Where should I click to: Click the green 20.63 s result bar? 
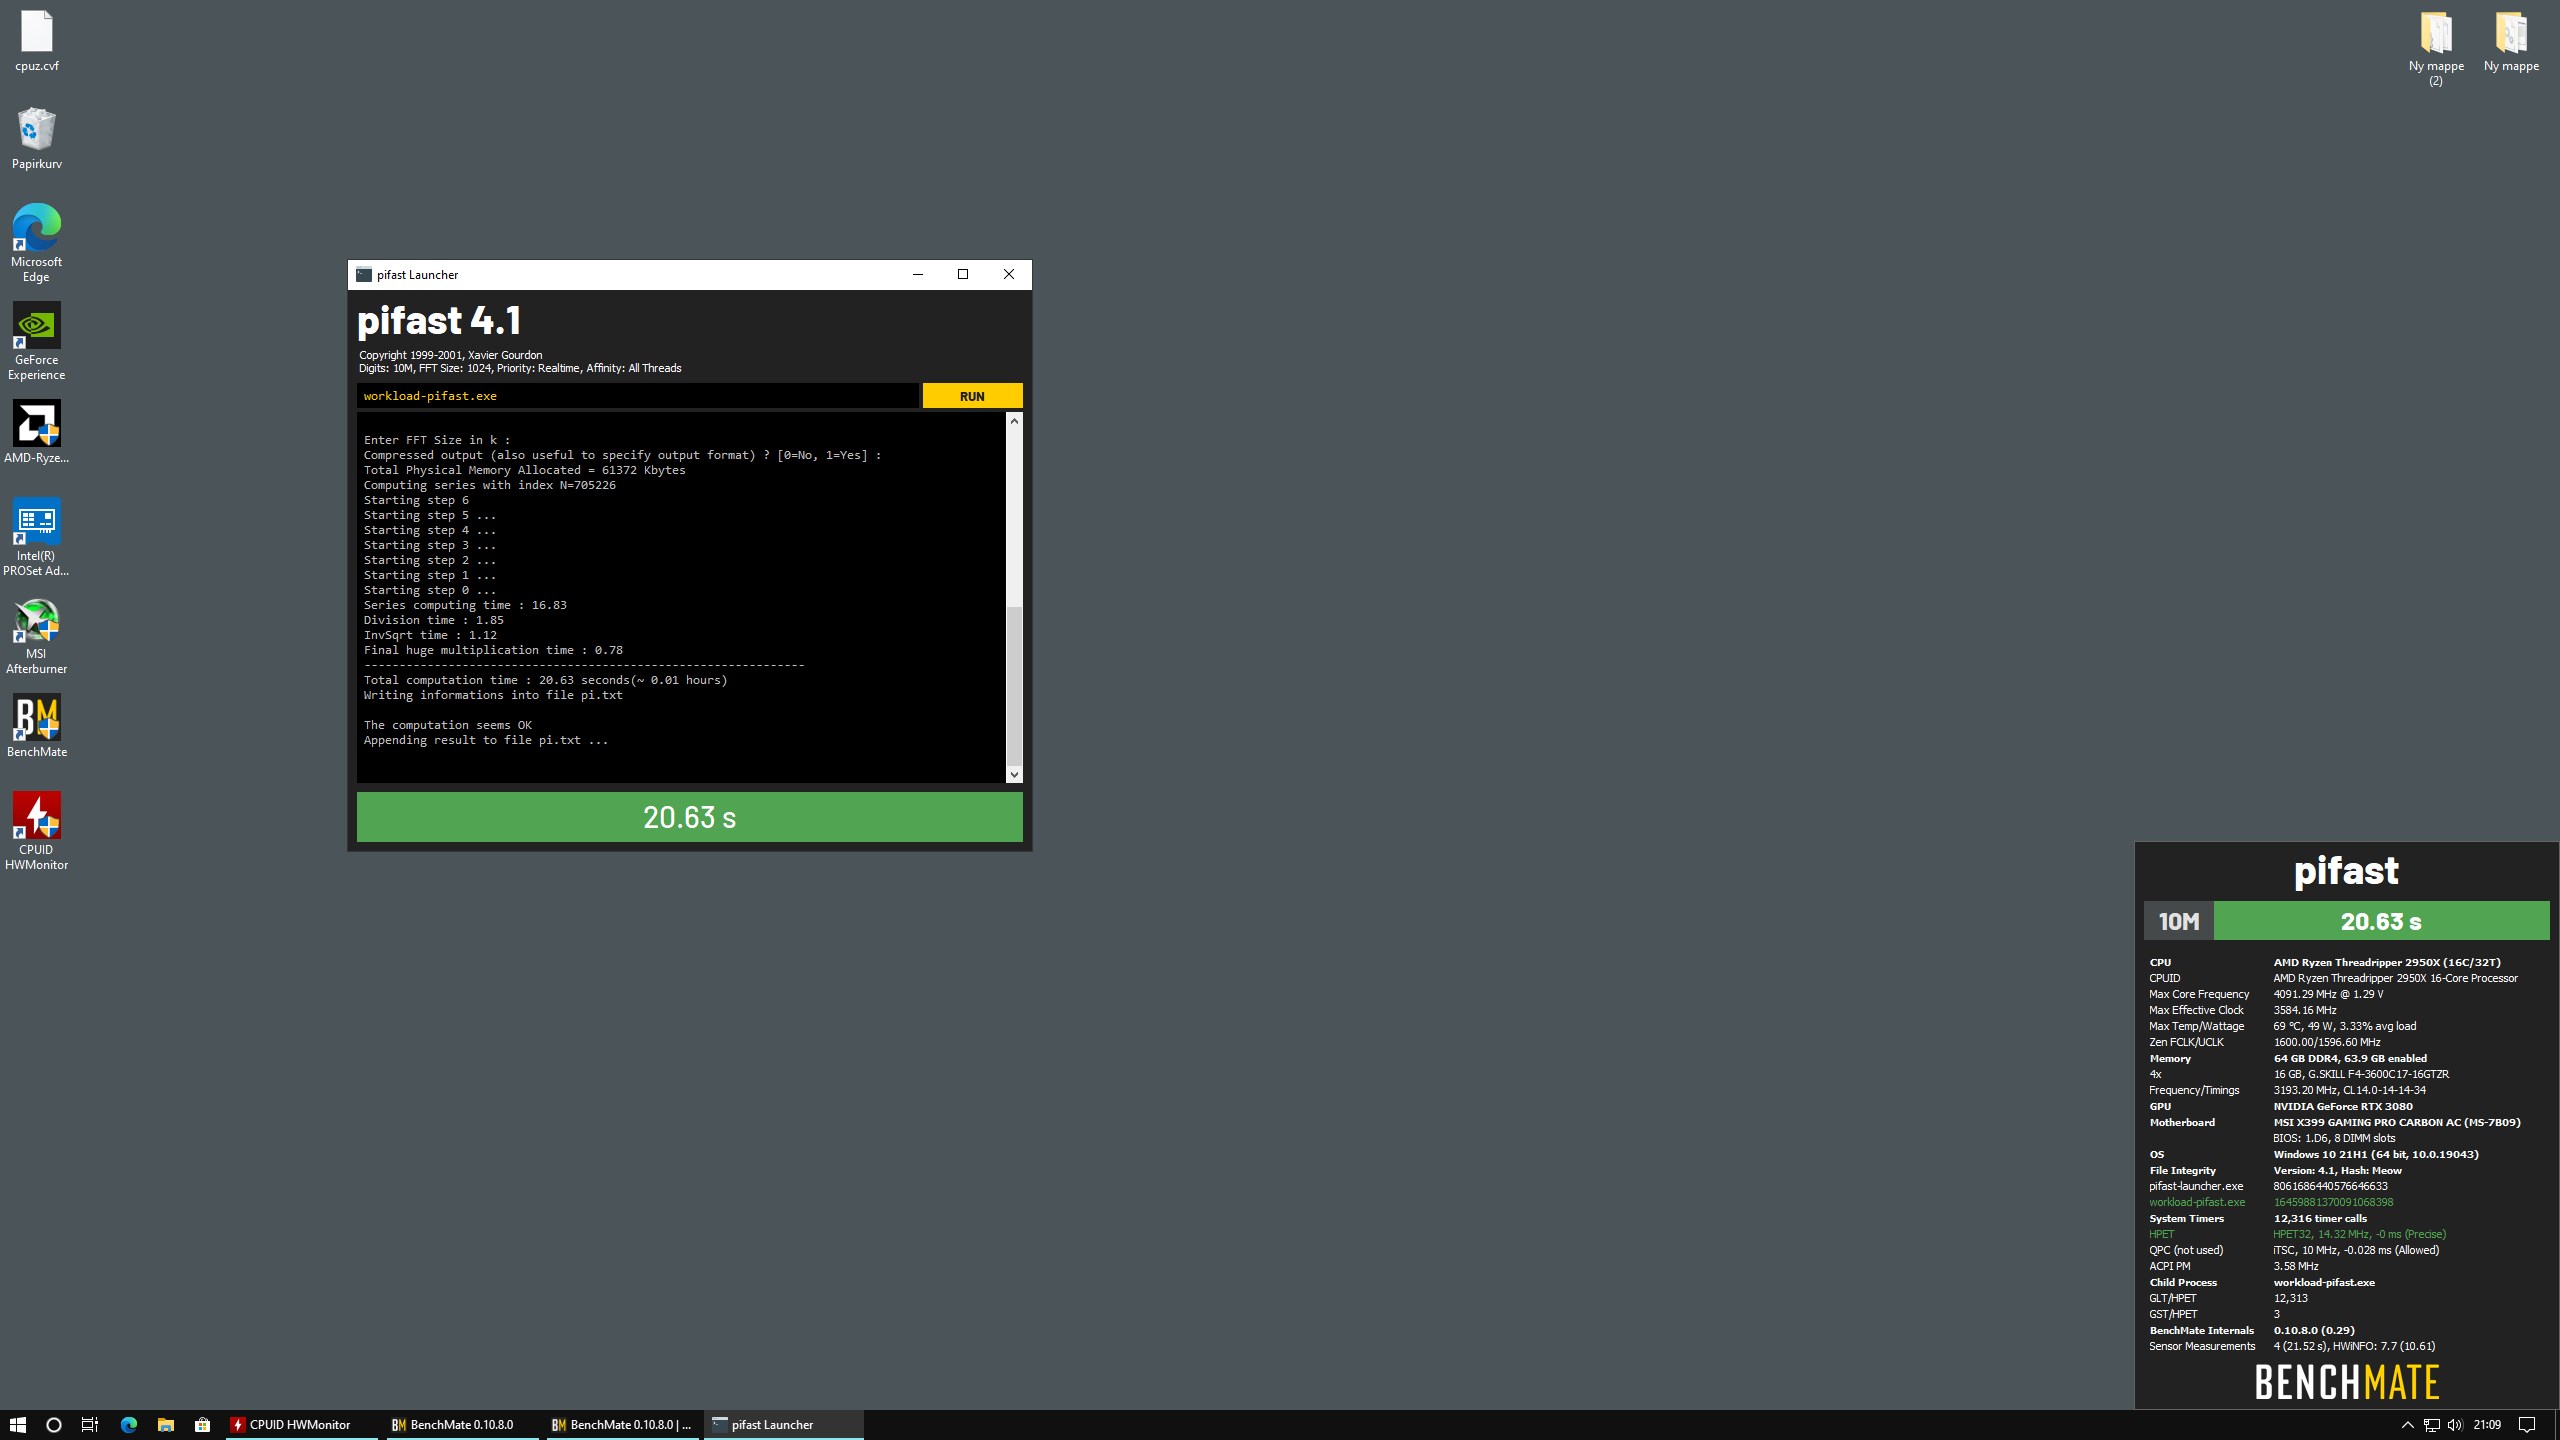(690, 817)
